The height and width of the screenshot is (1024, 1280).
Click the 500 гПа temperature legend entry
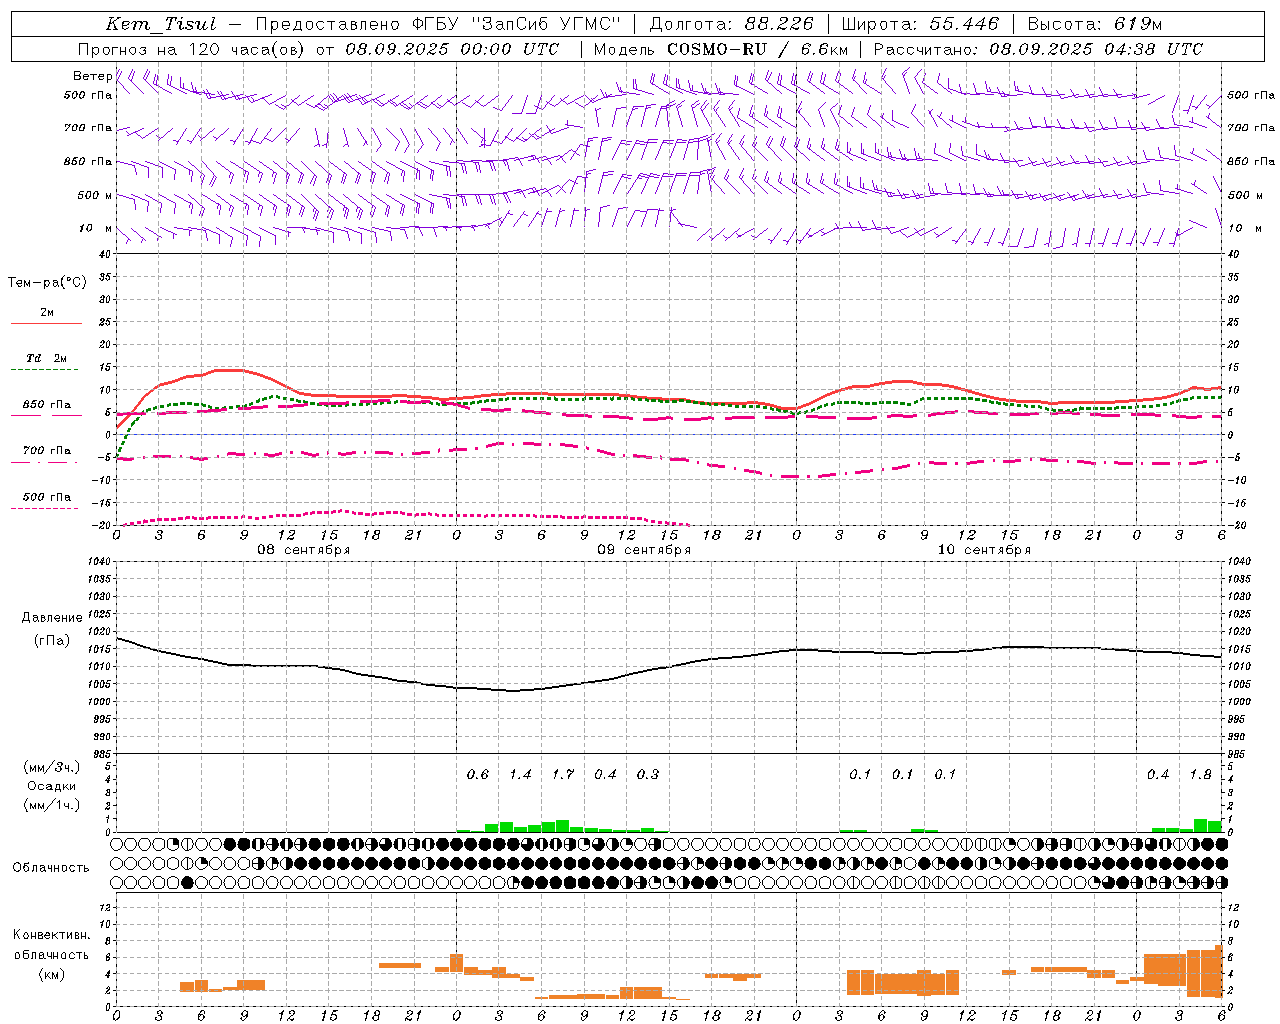tap(47, 497)
